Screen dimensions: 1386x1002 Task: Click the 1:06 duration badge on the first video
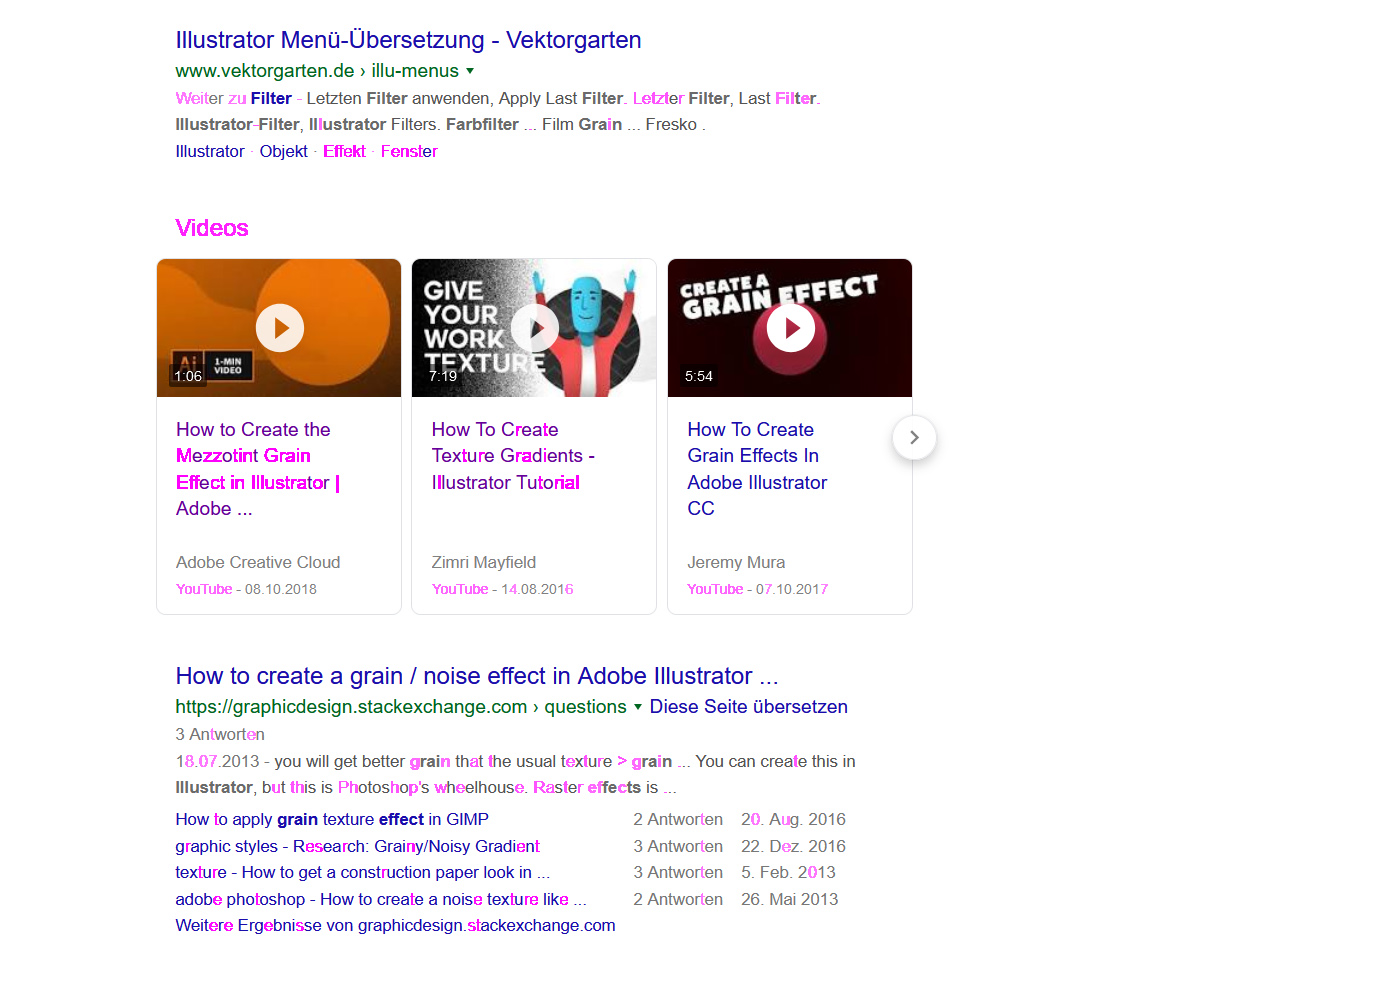(188, 376)
